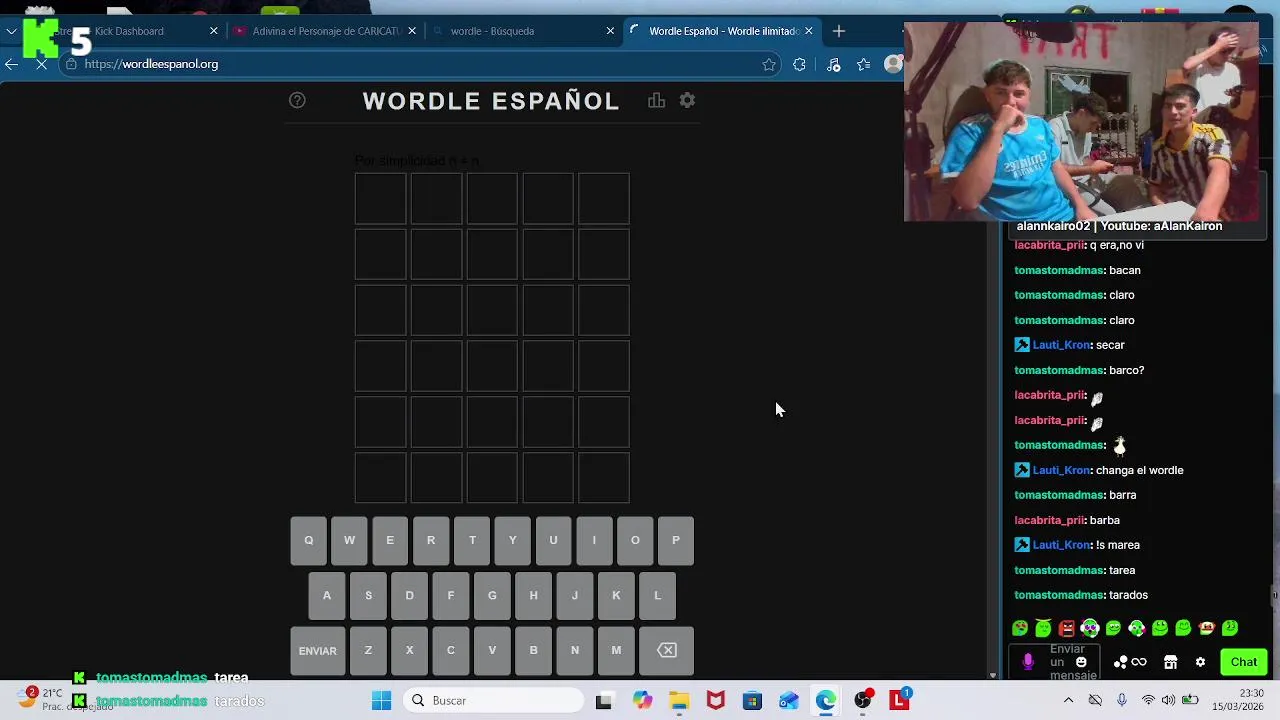Viewport: 1280px width, 720px height.
Task: Tap the R key on Wordle keyboard
Action: point(431,540)
